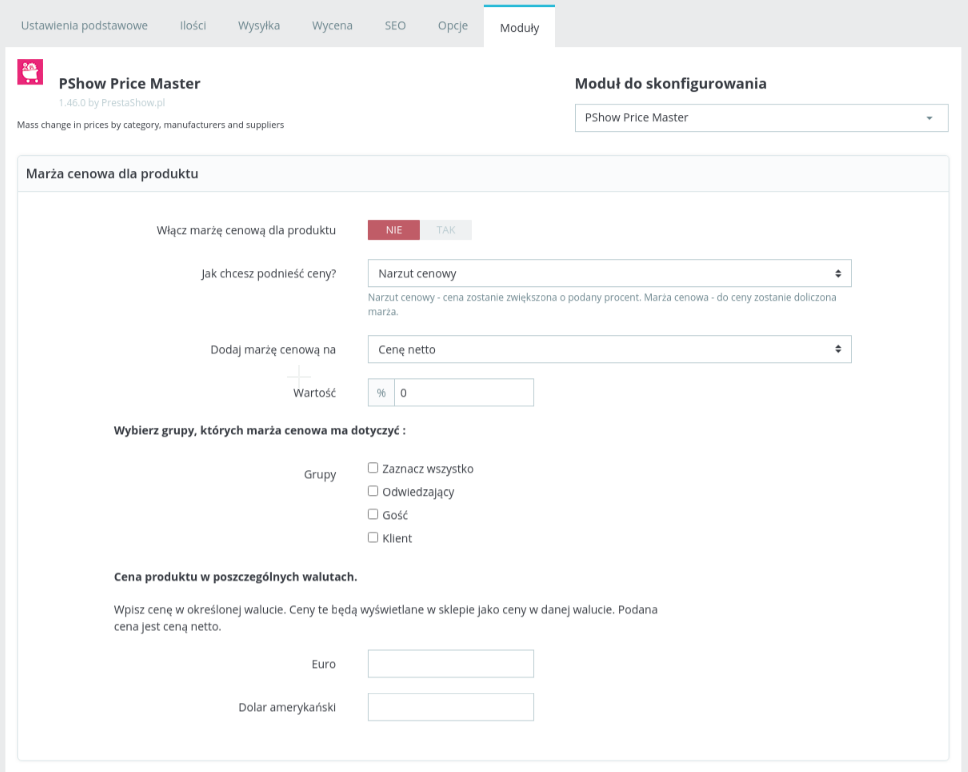
Task: Tick the Odwiedzający group checkbox
Action: (373, 491)
